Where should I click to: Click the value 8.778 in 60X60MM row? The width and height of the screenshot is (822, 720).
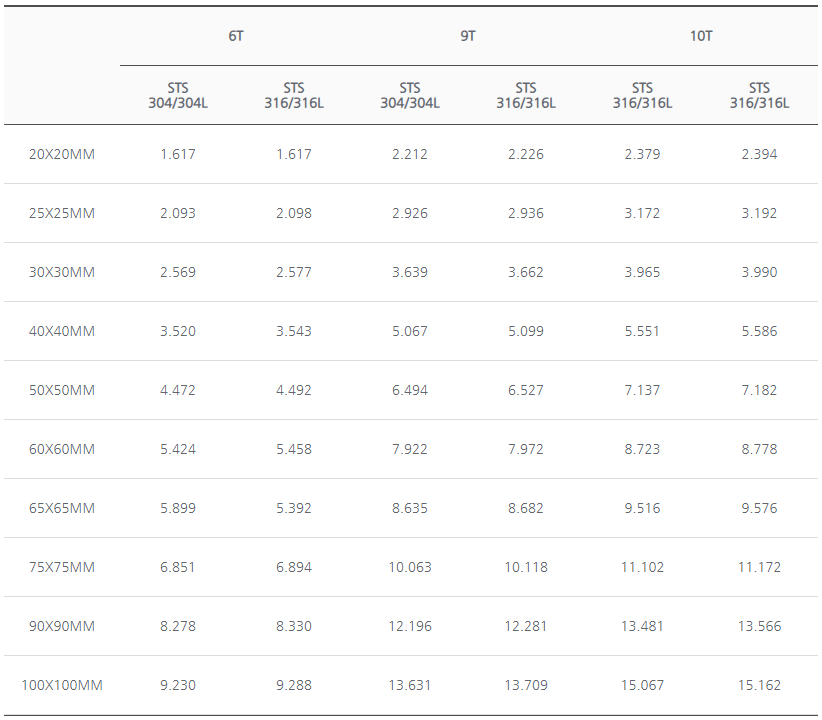pos(759,449)
